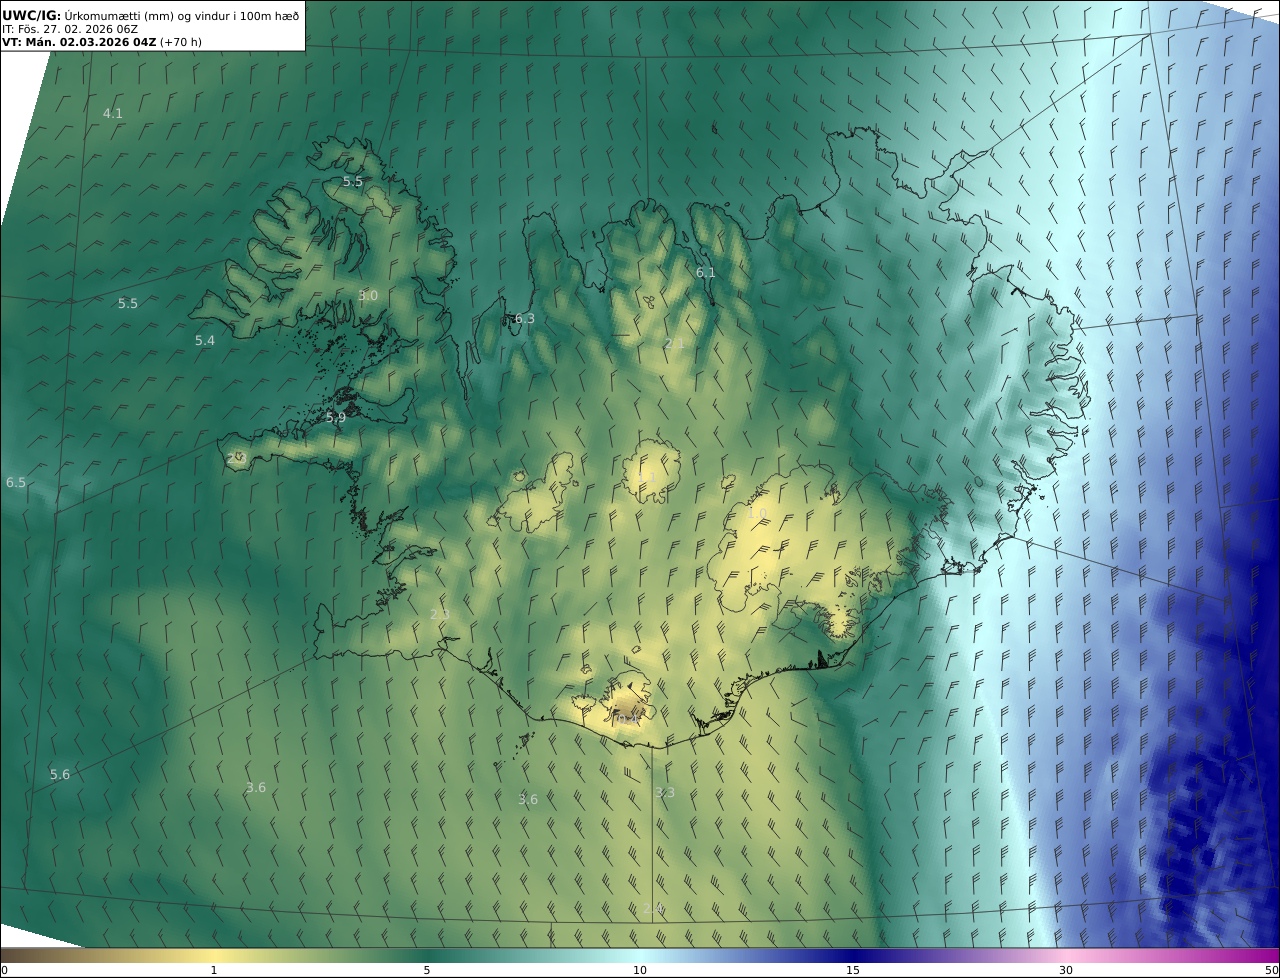
Task: Click the colorbar tick label 0
Action: coord(3,970)
